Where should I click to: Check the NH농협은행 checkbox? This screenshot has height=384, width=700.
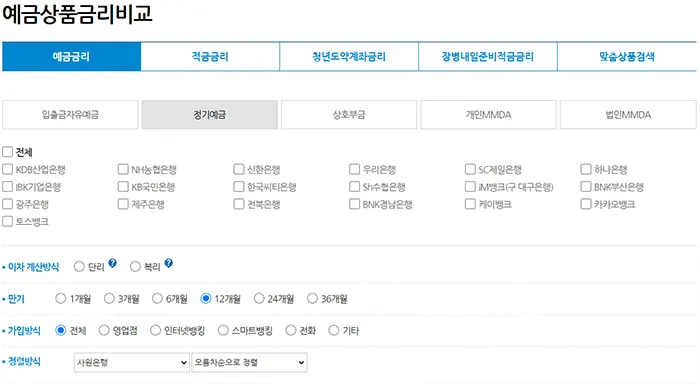tap(123, 169)
